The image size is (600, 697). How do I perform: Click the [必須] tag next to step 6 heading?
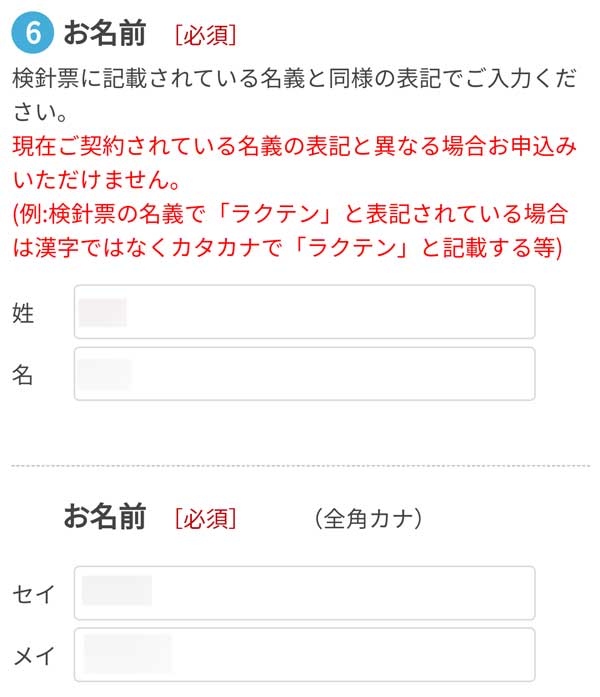pyautogui.click(x=205, y=35)
